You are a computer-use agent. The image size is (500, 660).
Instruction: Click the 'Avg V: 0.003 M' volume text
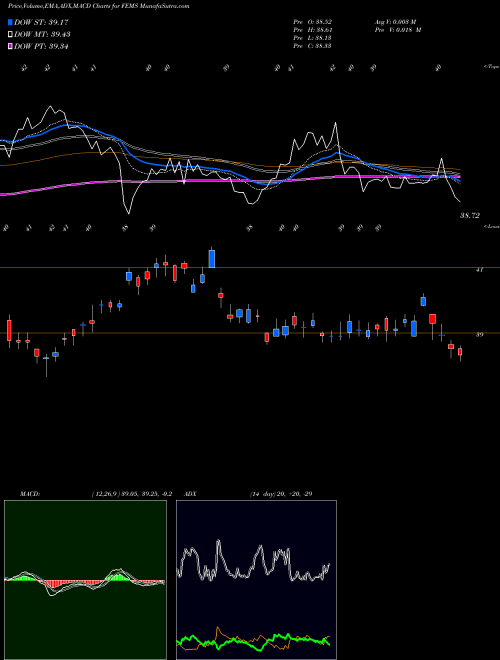[396, 21]
